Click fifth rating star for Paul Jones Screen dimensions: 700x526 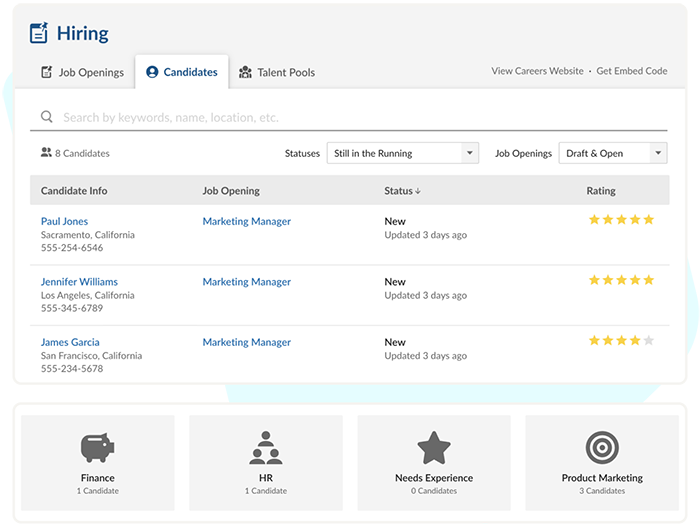pos(649,219)
